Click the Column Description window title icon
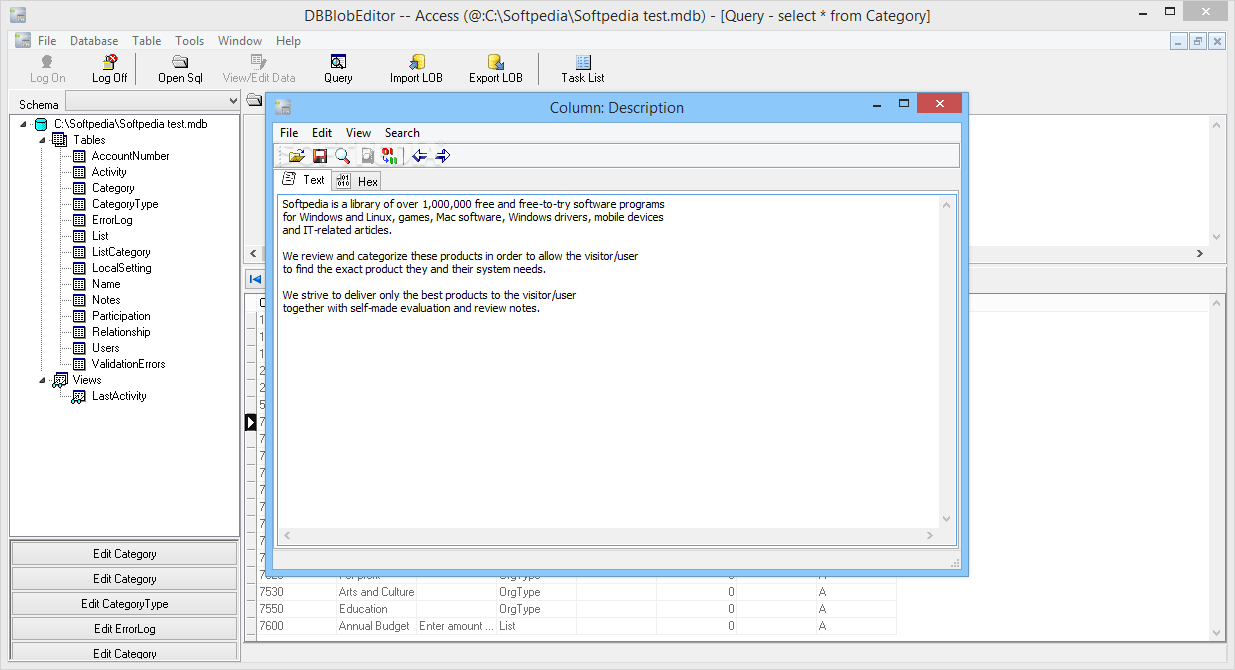Screen dimensions: 1235x670 [x=283, y=107]
